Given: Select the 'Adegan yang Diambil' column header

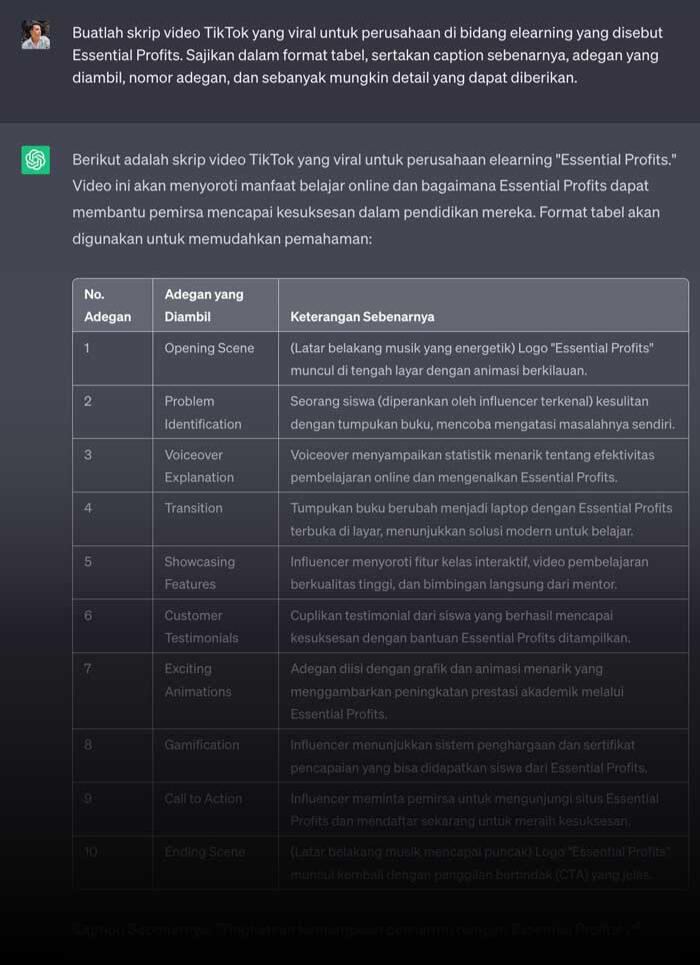Looking at the screenshot, I should pos(215,305).
